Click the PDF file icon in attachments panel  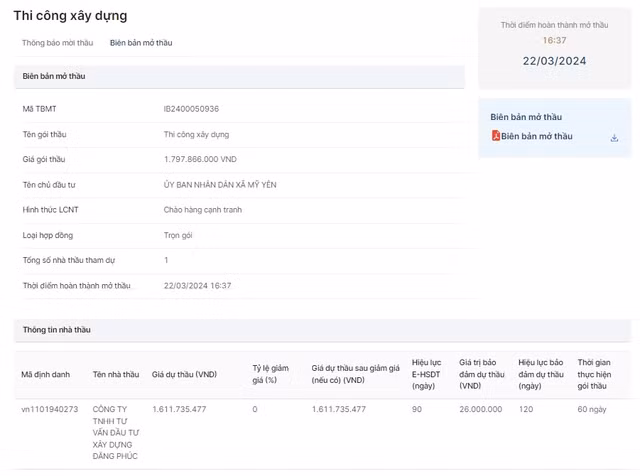click(x=495, y=136)
